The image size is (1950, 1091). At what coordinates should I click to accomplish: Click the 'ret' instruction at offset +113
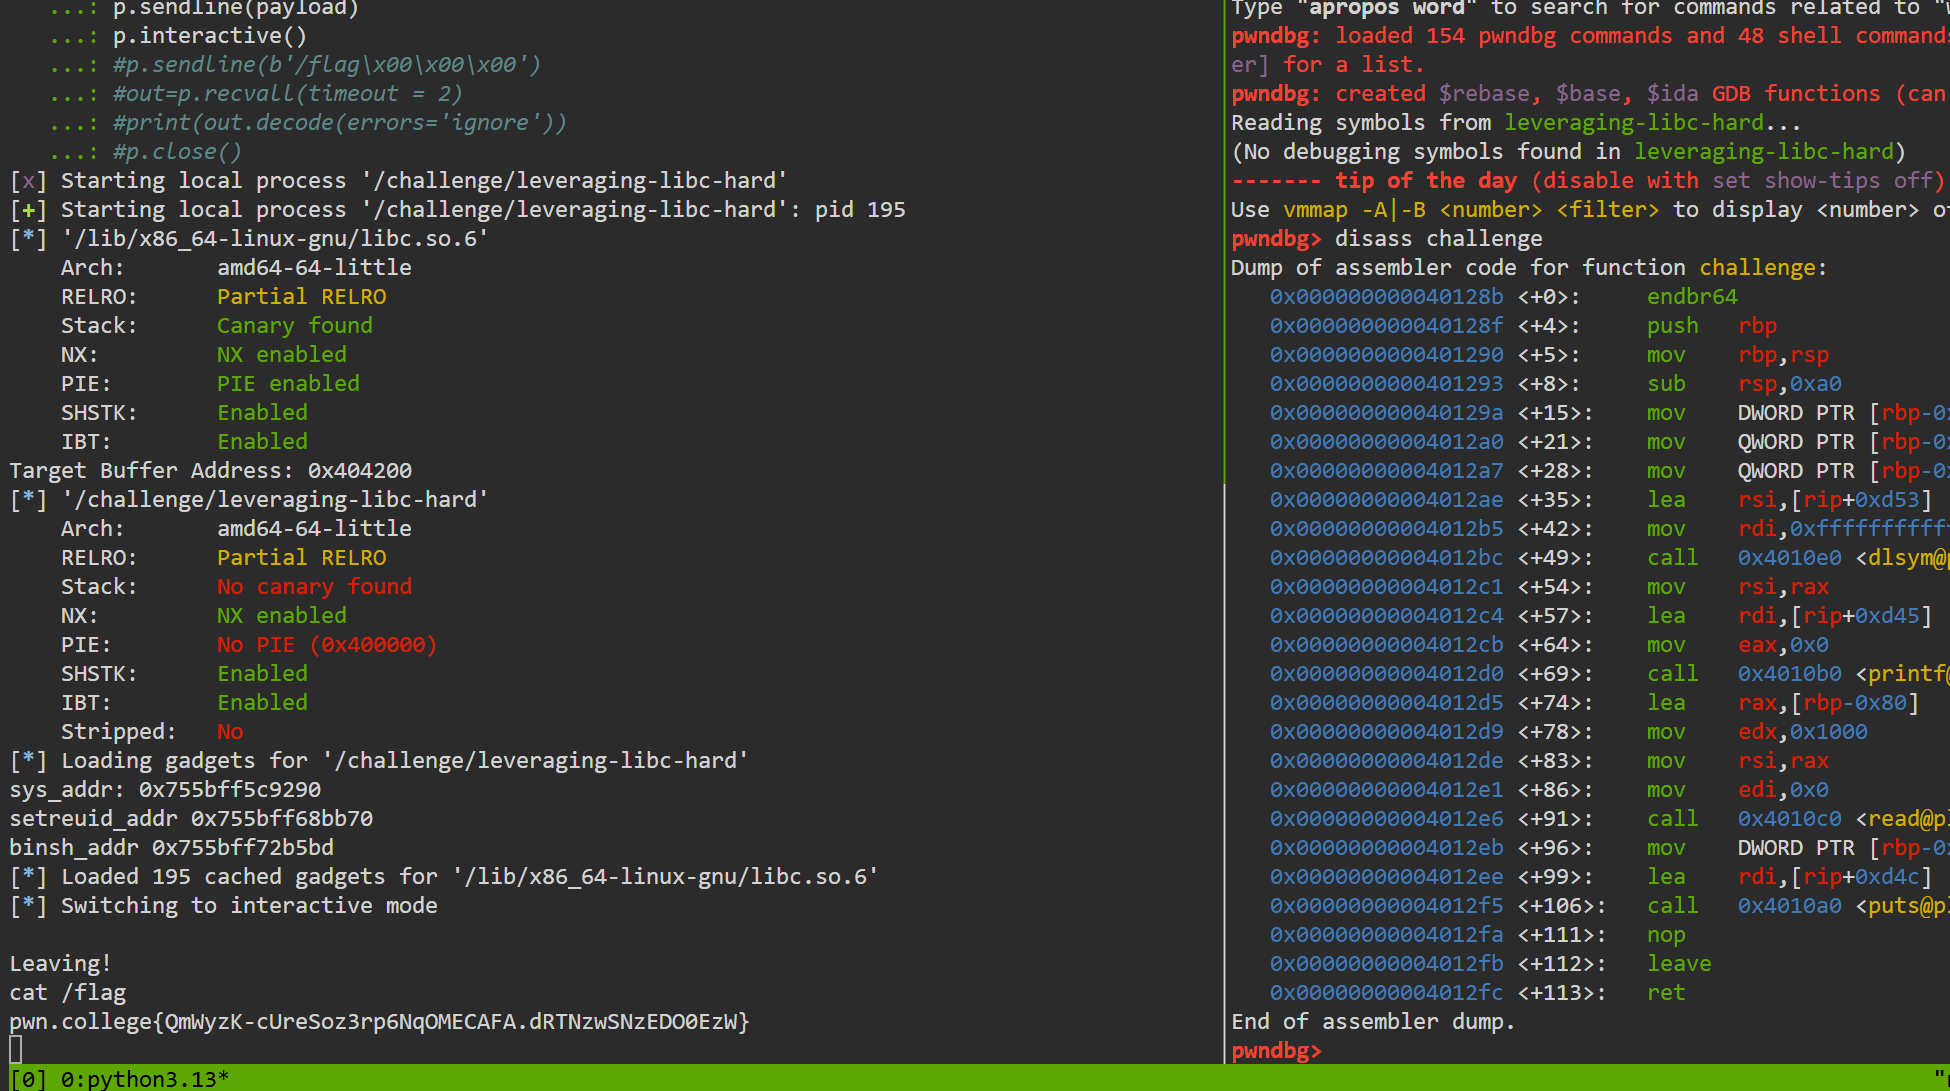coord(1666,993)
